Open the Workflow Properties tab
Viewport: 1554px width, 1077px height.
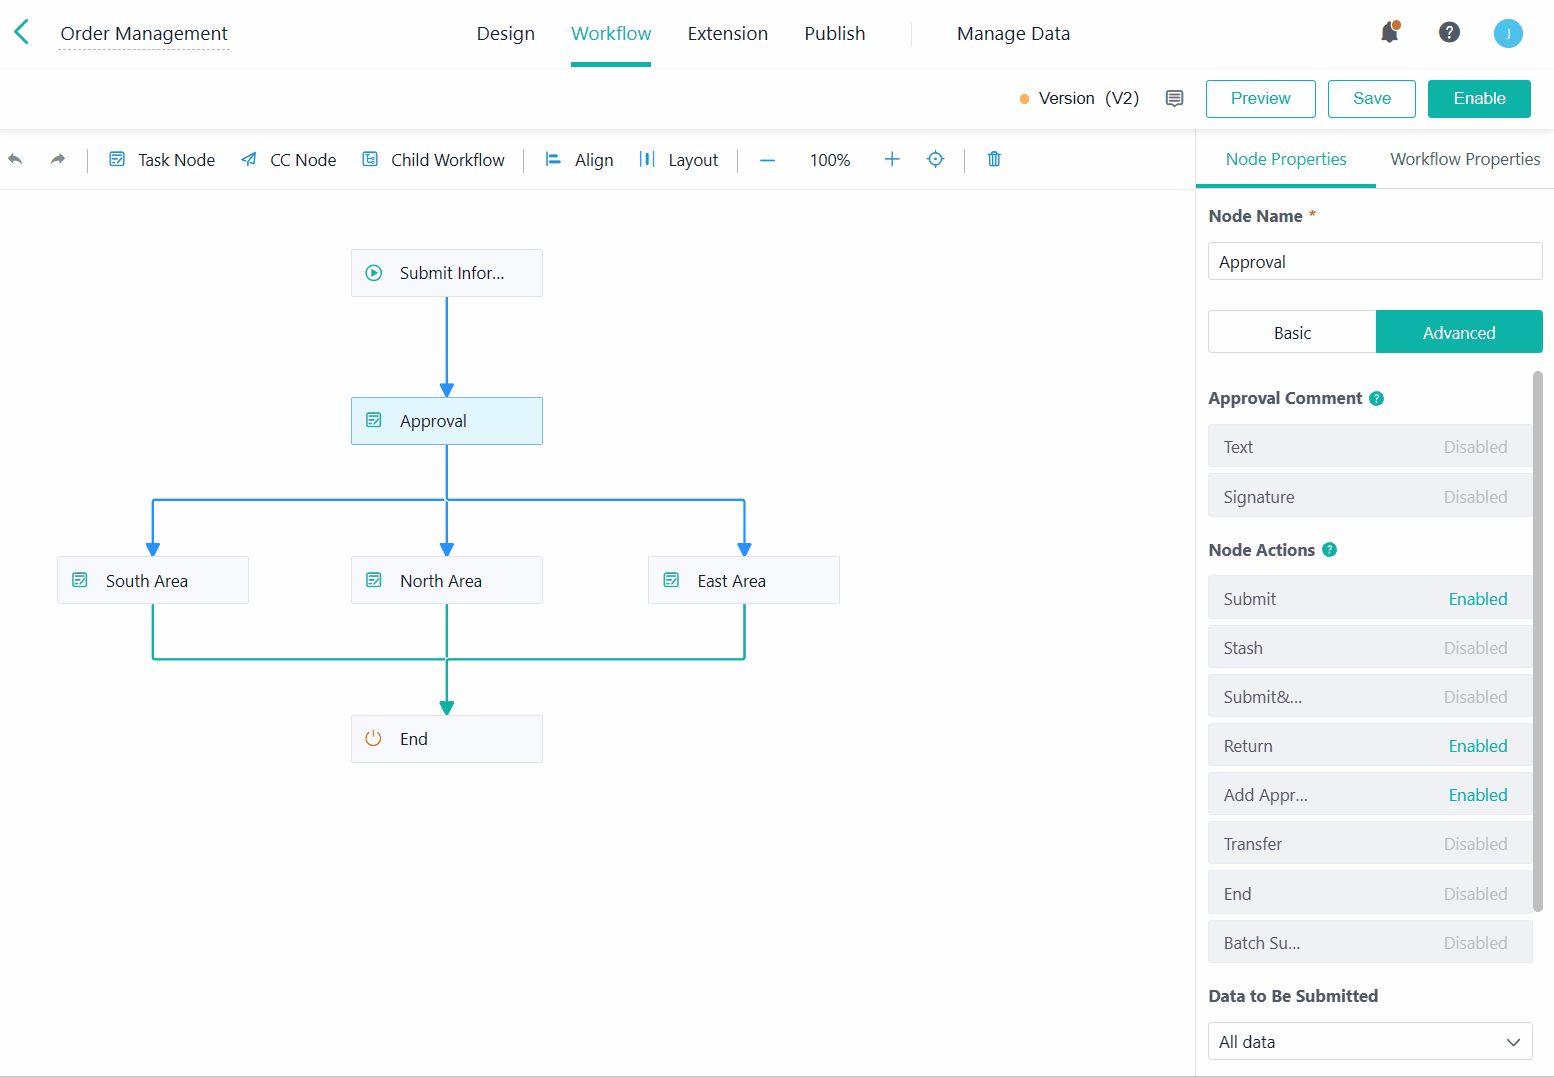click(1464, 159)
